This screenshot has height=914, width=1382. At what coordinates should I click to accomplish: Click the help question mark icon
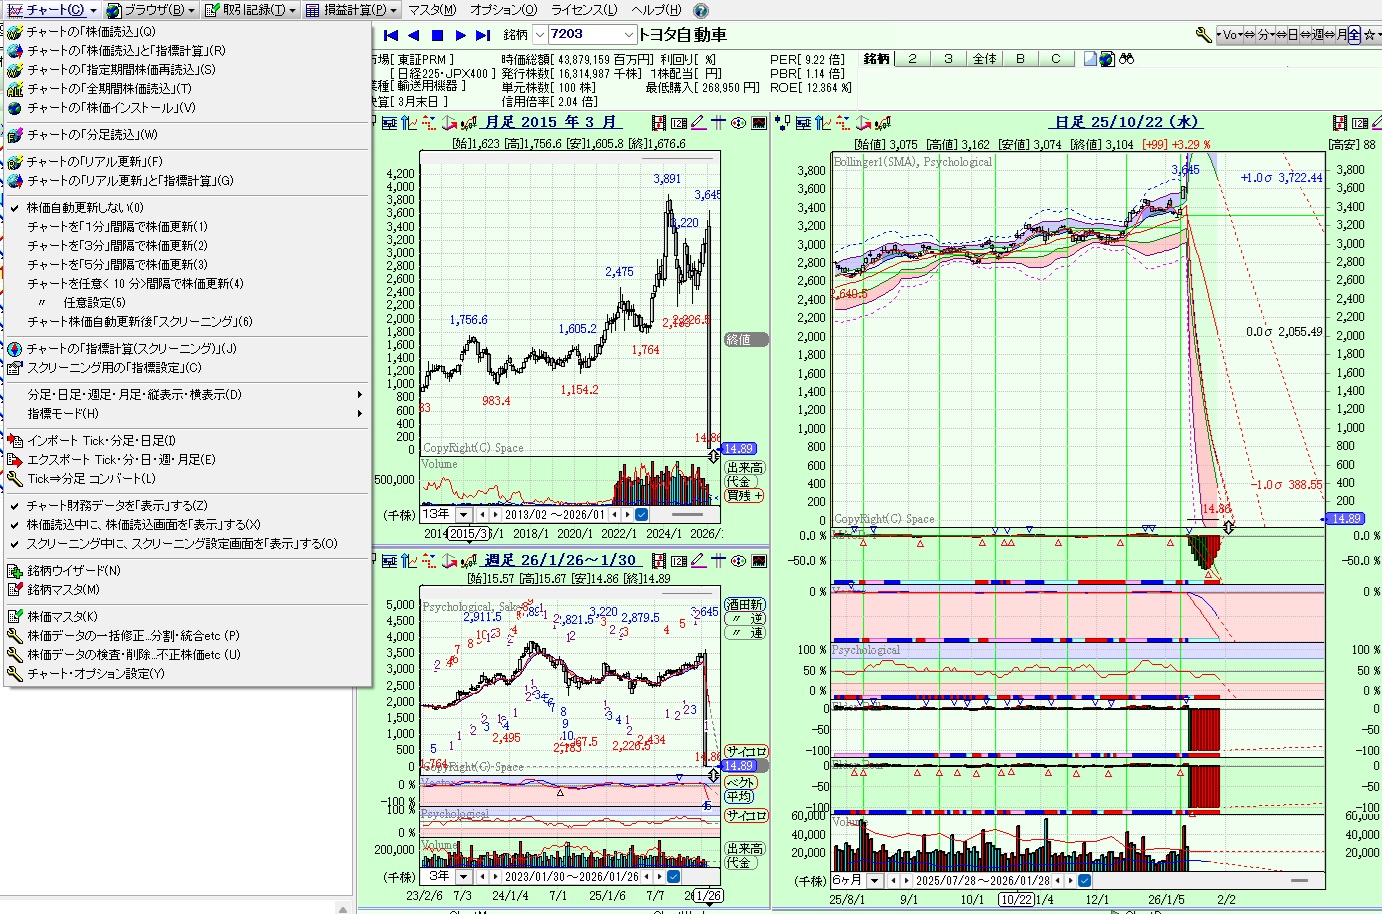click(x=701, y=10)
